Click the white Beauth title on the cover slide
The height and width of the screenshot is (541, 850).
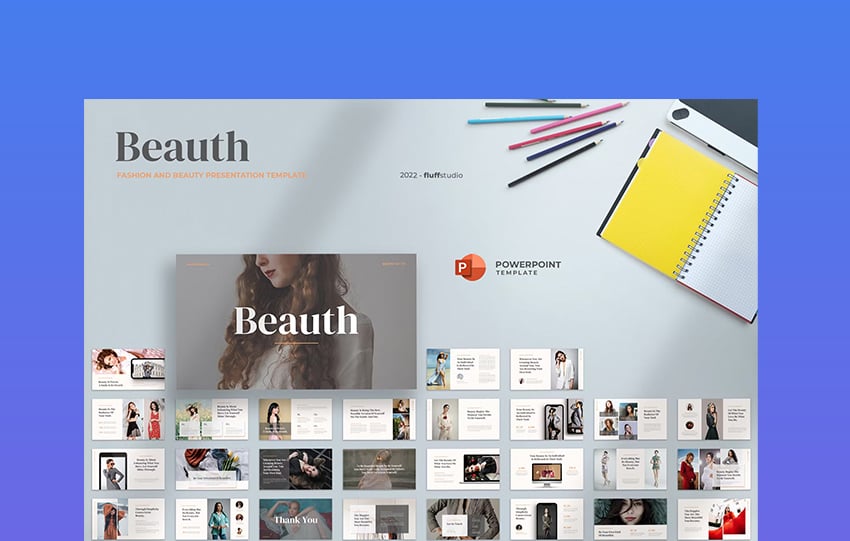(x=295, y=321)
